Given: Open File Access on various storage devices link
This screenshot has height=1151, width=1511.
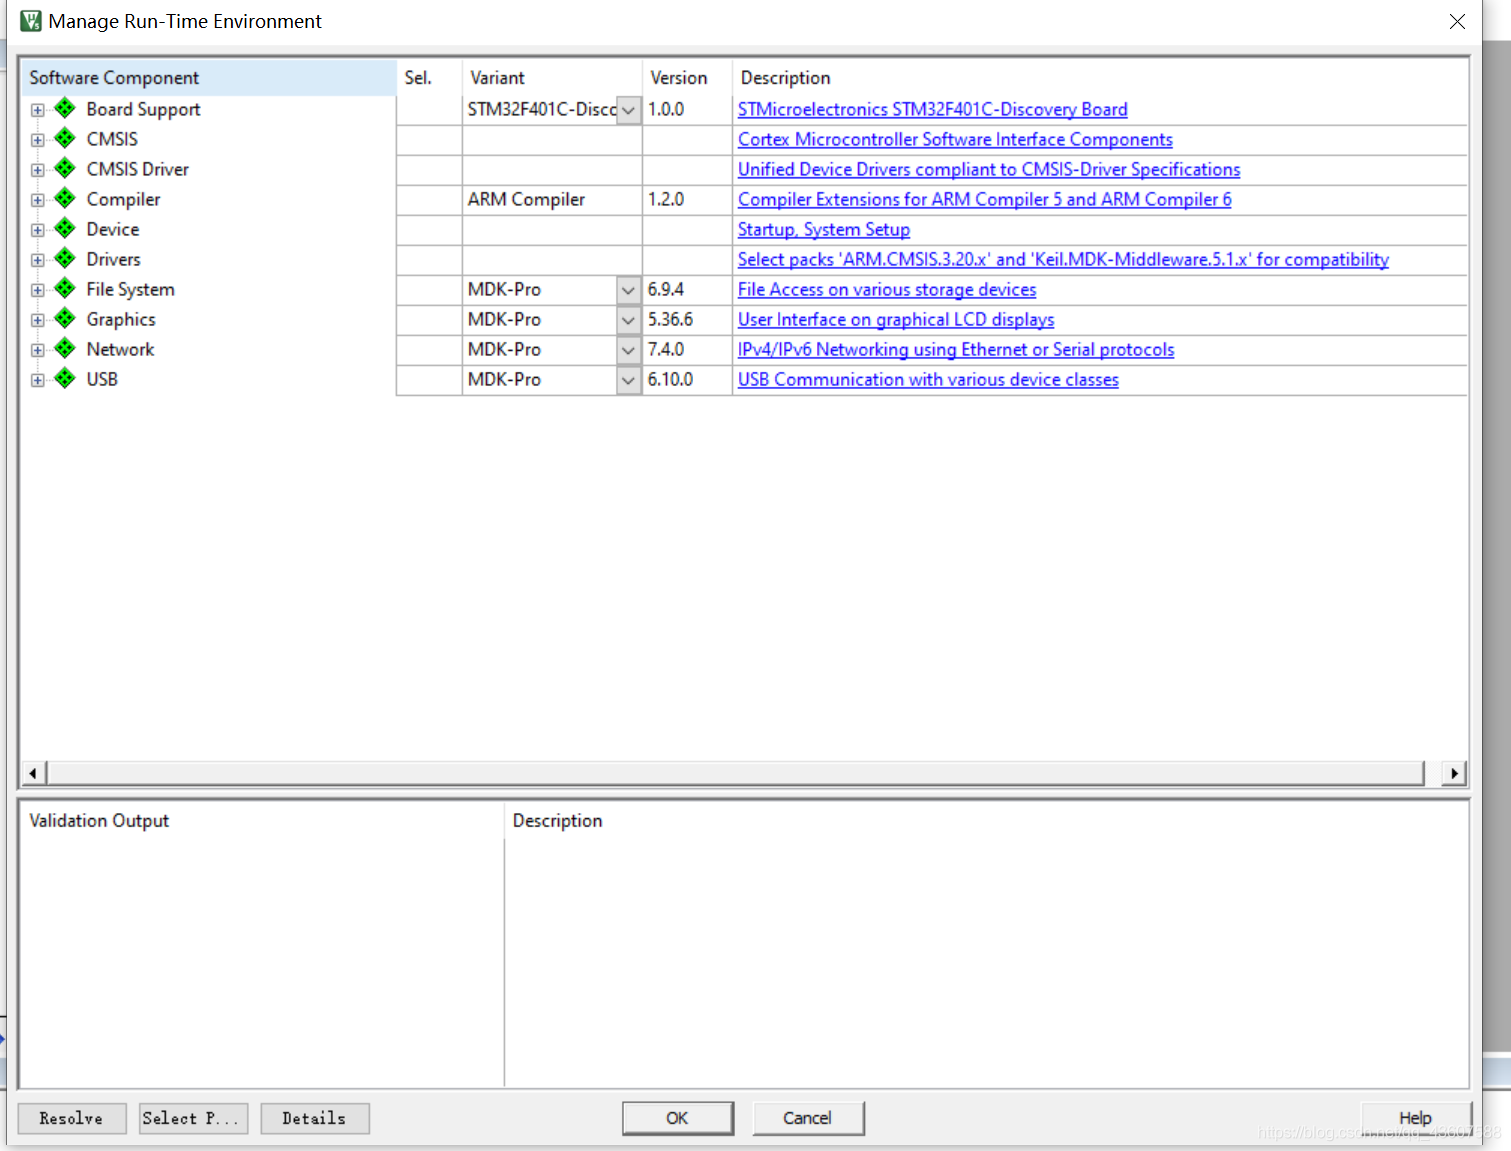Looking at the screenshot, I should [x=887, y=289].
